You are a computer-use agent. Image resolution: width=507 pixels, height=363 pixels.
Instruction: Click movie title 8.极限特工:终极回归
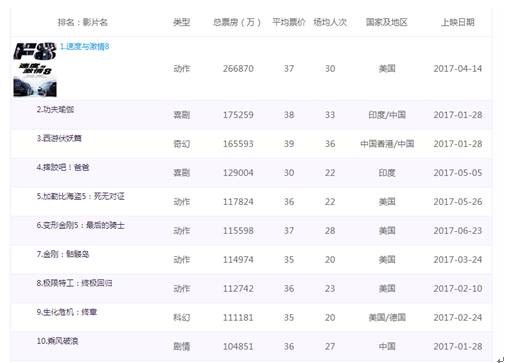tap(74, 283)
